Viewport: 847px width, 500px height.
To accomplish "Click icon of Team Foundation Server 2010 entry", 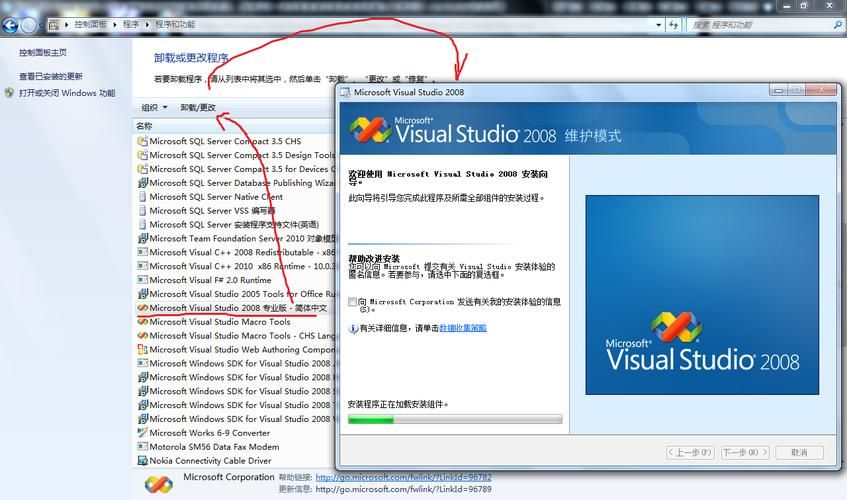I will click(143, 238).
